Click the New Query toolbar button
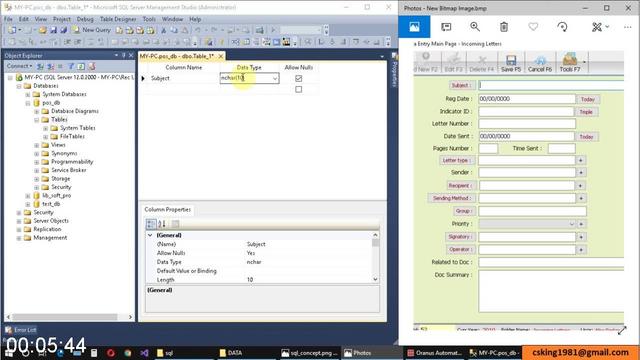640x360 pixels. 92,30
